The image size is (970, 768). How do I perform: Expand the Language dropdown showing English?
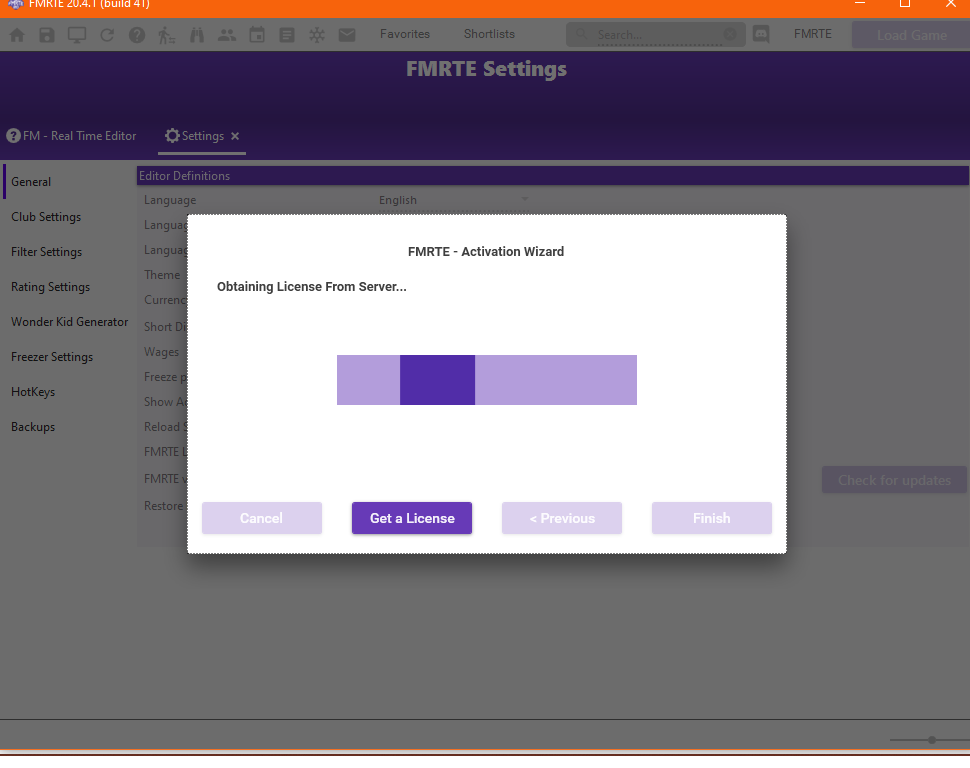tap(453, 200)
